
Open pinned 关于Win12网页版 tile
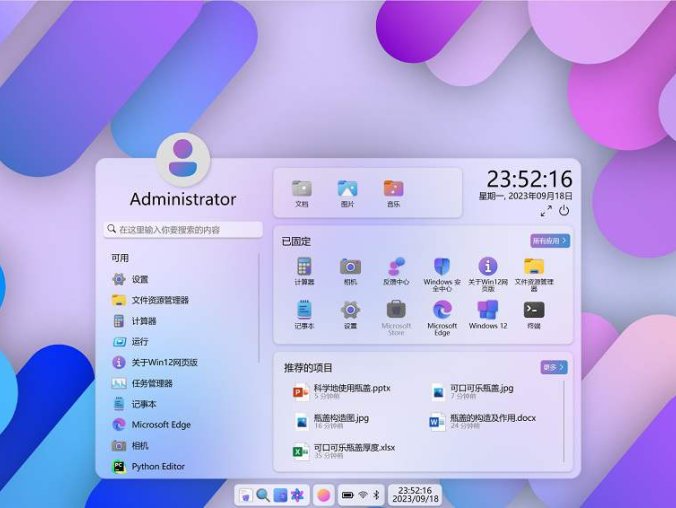click(488, 274)
